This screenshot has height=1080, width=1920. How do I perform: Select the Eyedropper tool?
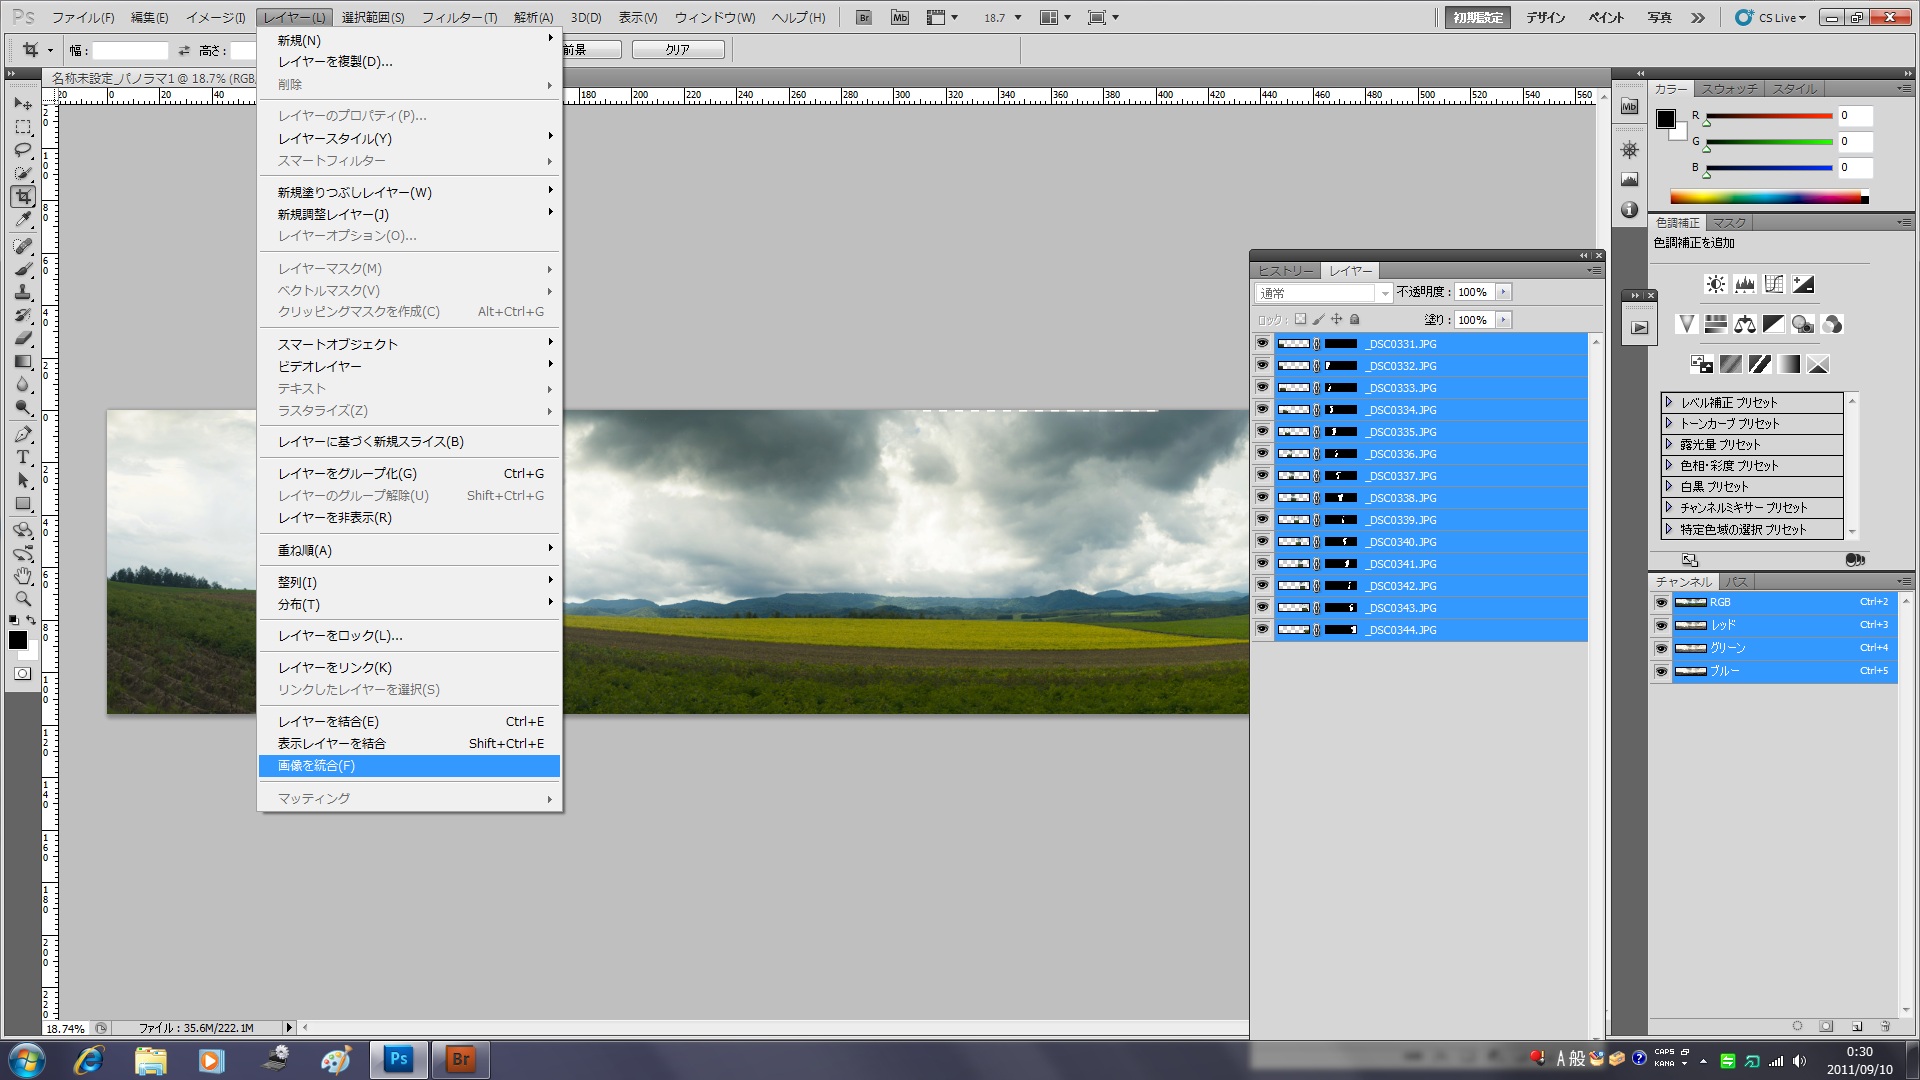click(23, 220)
